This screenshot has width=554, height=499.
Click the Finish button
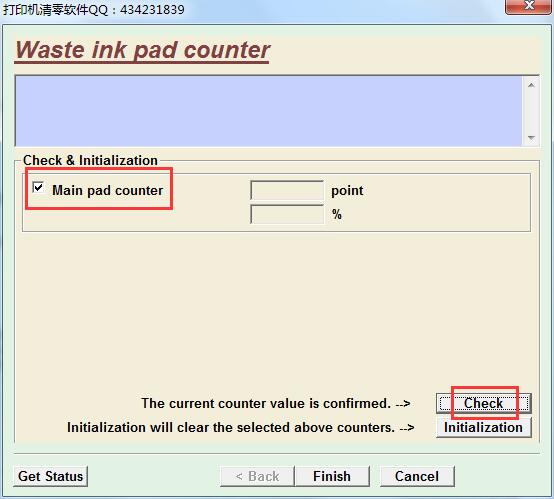click(332, 476)
